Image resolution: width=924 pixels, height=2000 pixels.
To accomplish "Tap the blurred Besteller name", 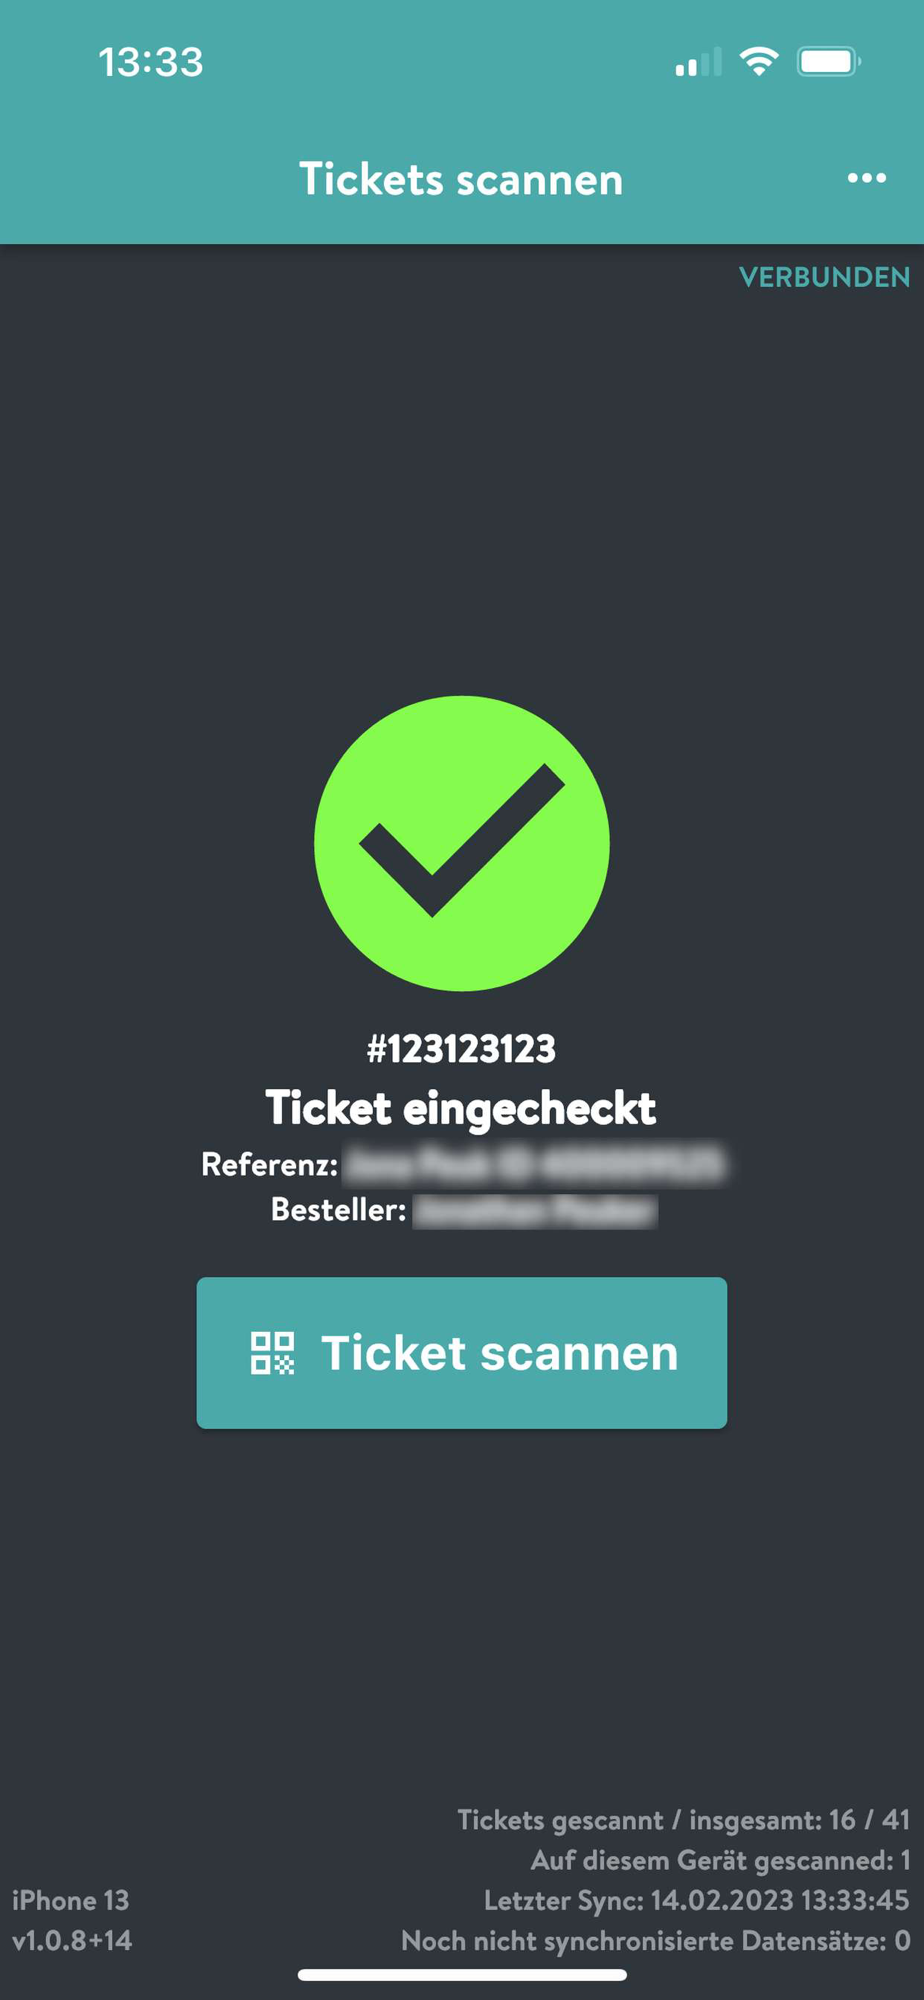I will coord(535,1210).
